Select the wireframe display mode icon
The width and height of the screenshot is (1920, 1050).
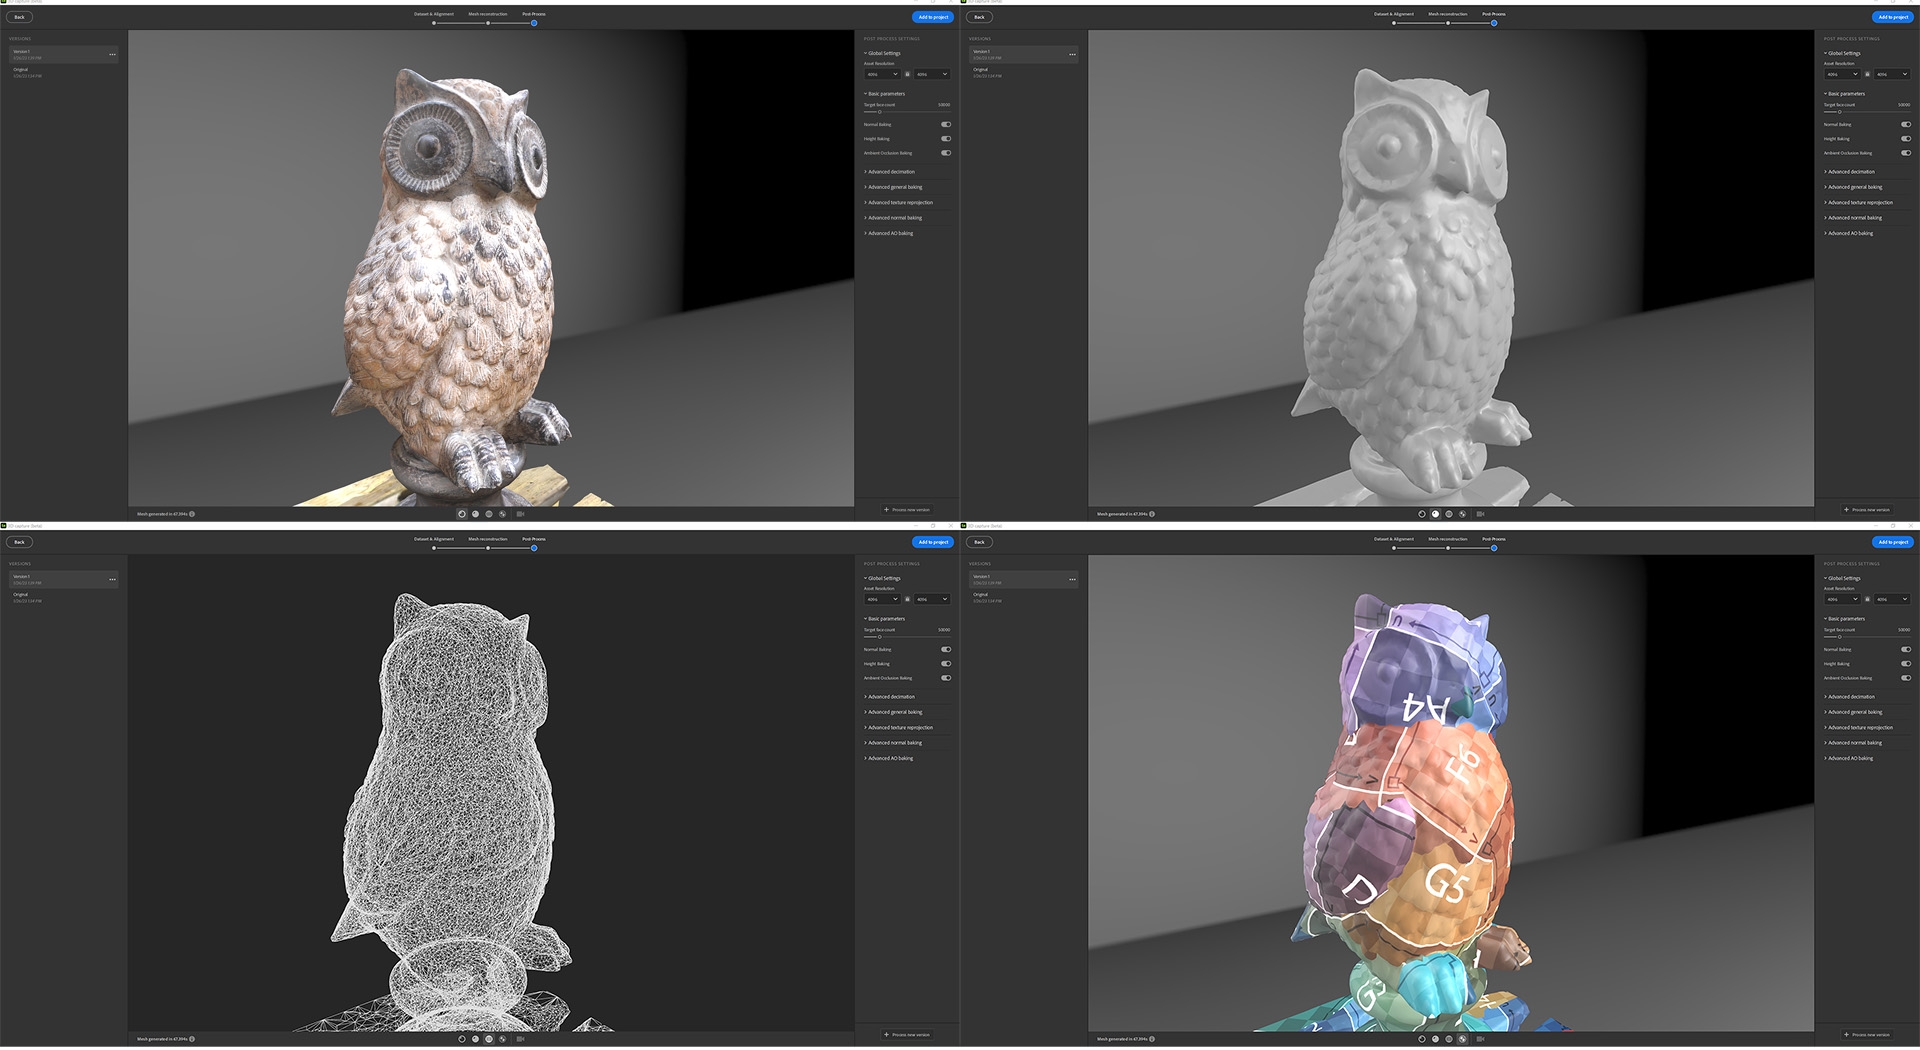[488, 513]
